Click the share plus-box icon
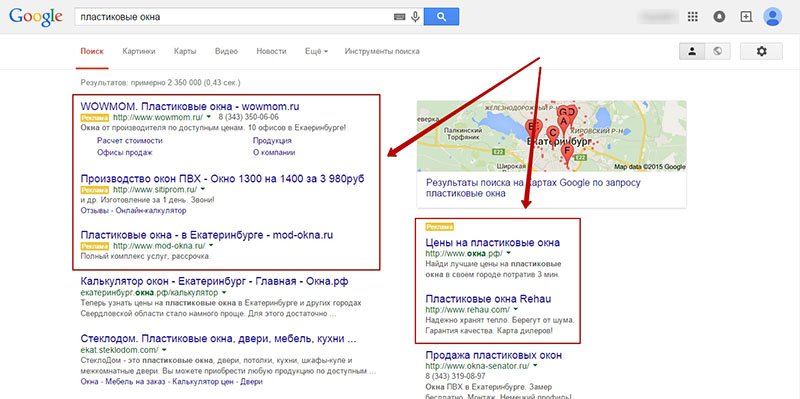 (x=746, y=17)
